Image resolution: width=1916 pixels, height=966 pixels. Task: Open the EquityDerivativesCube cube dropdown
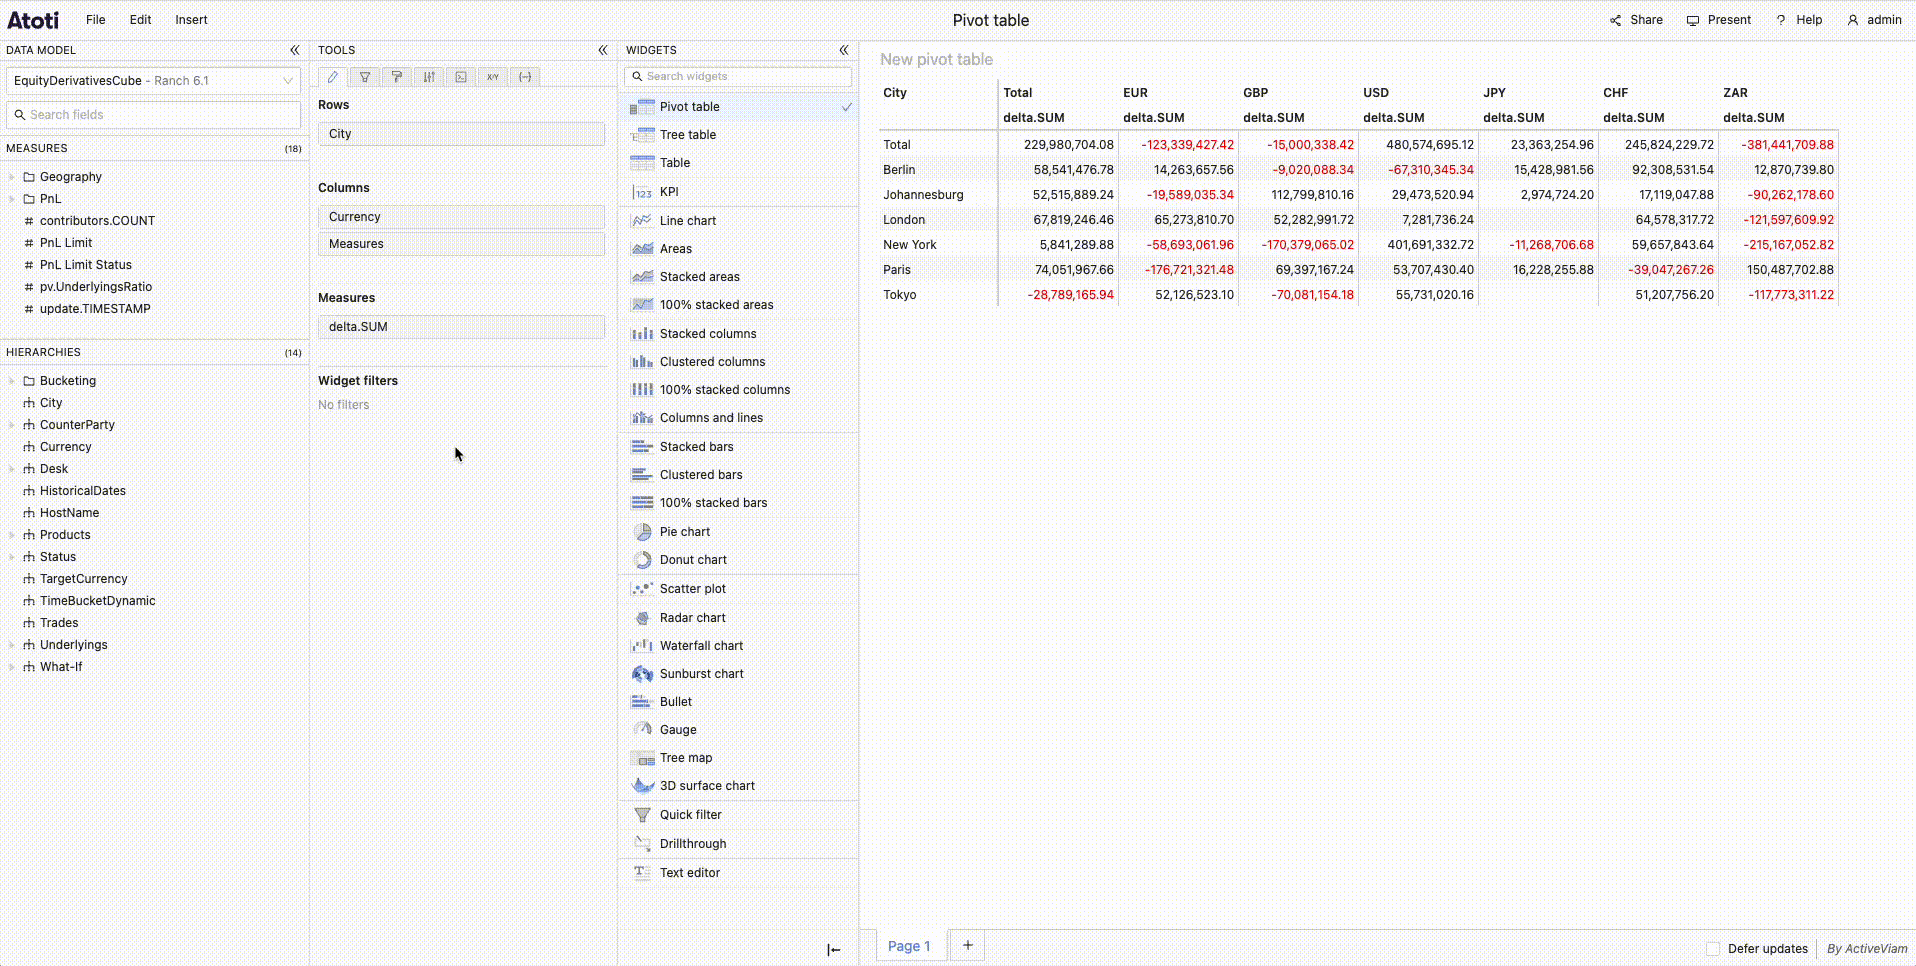[153, 81]
